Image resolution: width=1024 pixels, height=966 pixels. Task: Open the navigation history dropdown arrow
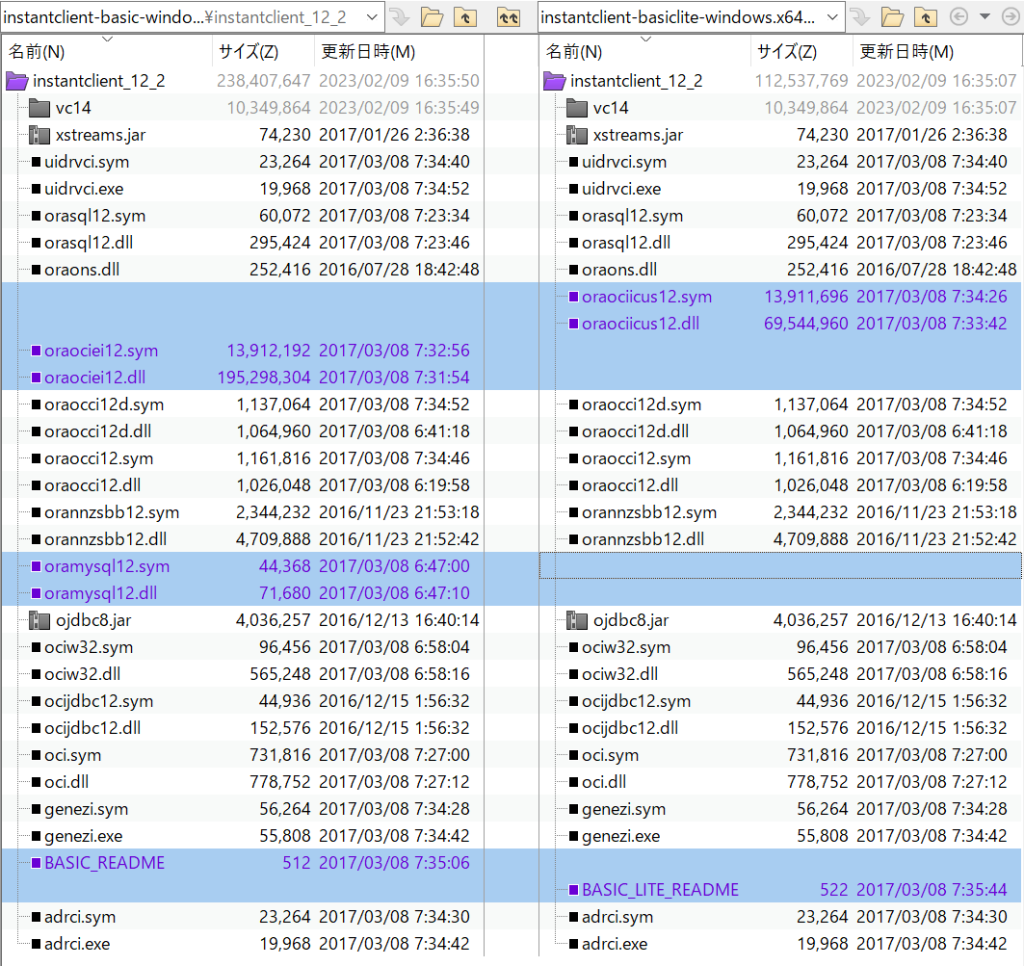(x=984, y=17)
